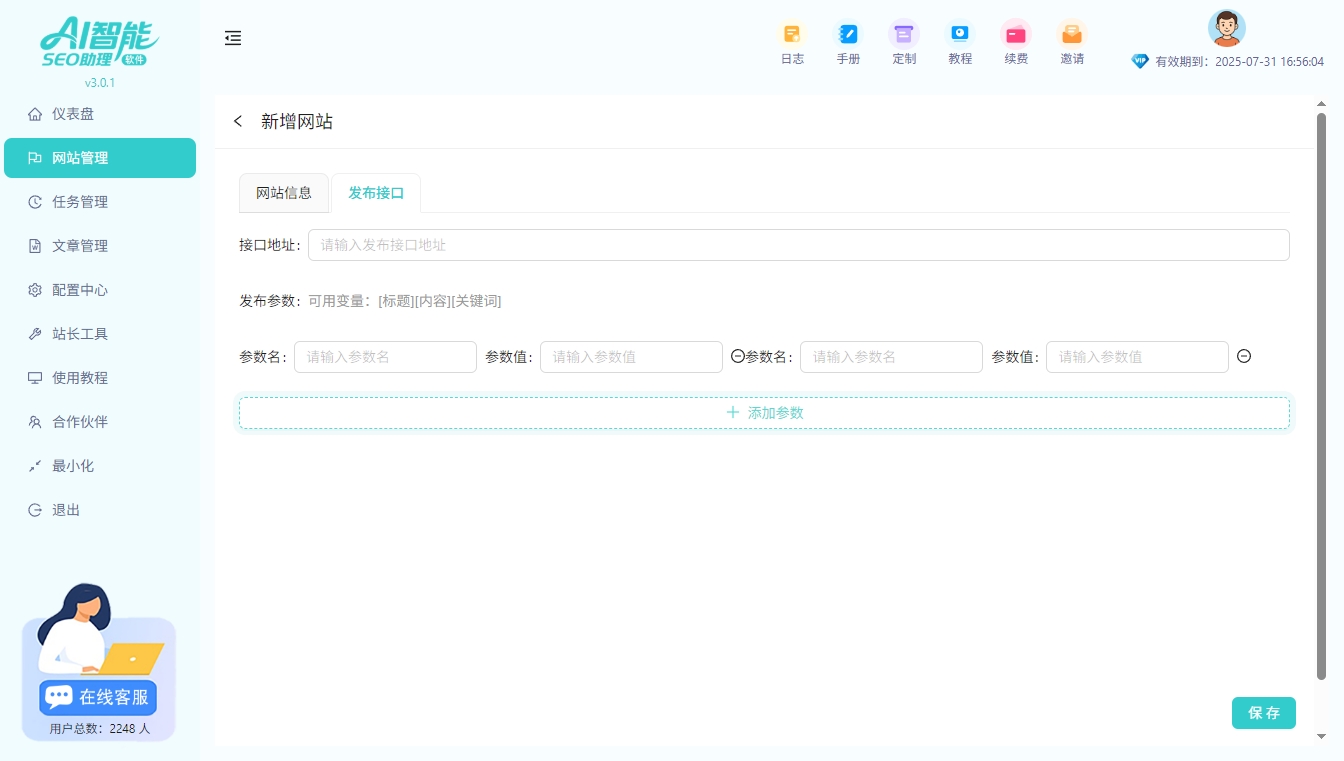Remove the second parameter pair with minus icon
This screenshot has width=1344, height=761.
pos(1243,356)
